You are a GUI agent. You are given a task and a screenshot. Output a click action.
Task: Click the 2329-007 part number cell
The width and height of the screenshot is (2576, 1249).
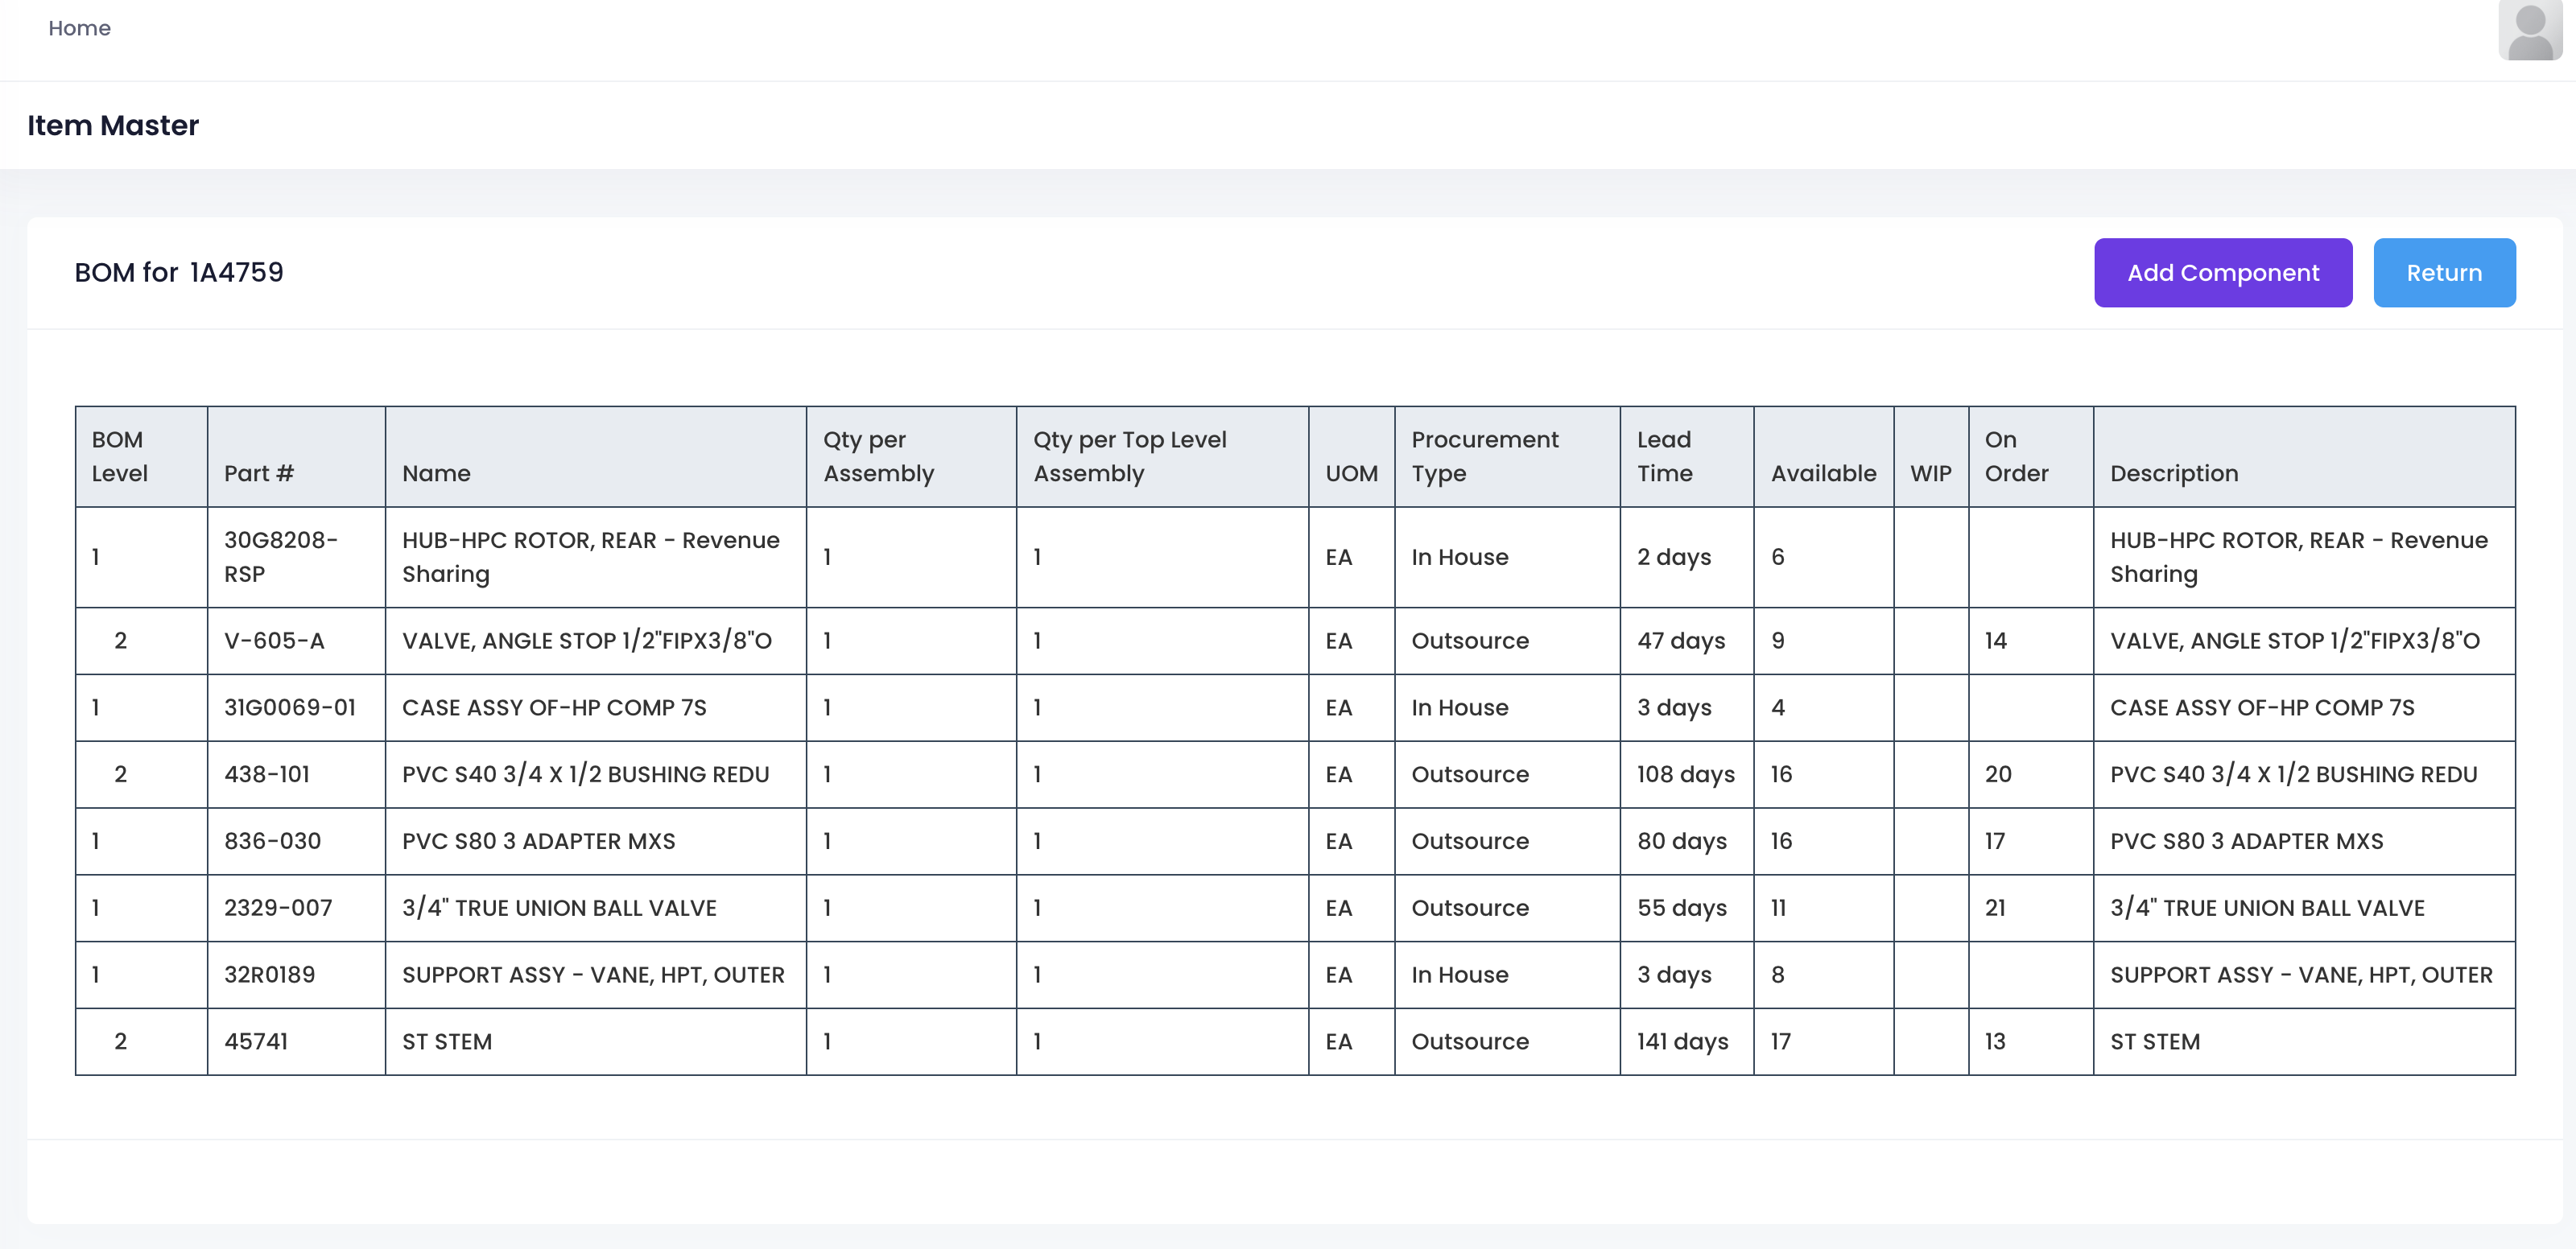277,908
